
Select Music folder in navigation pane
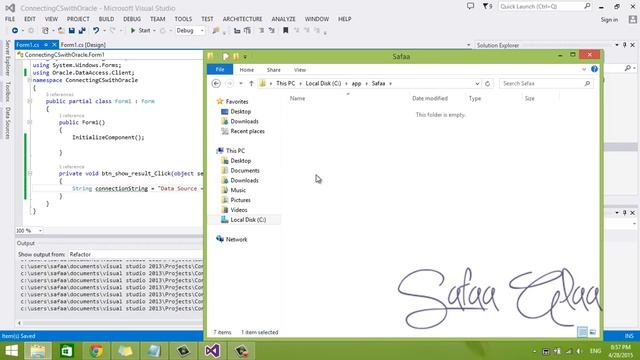tap(238, 190)
